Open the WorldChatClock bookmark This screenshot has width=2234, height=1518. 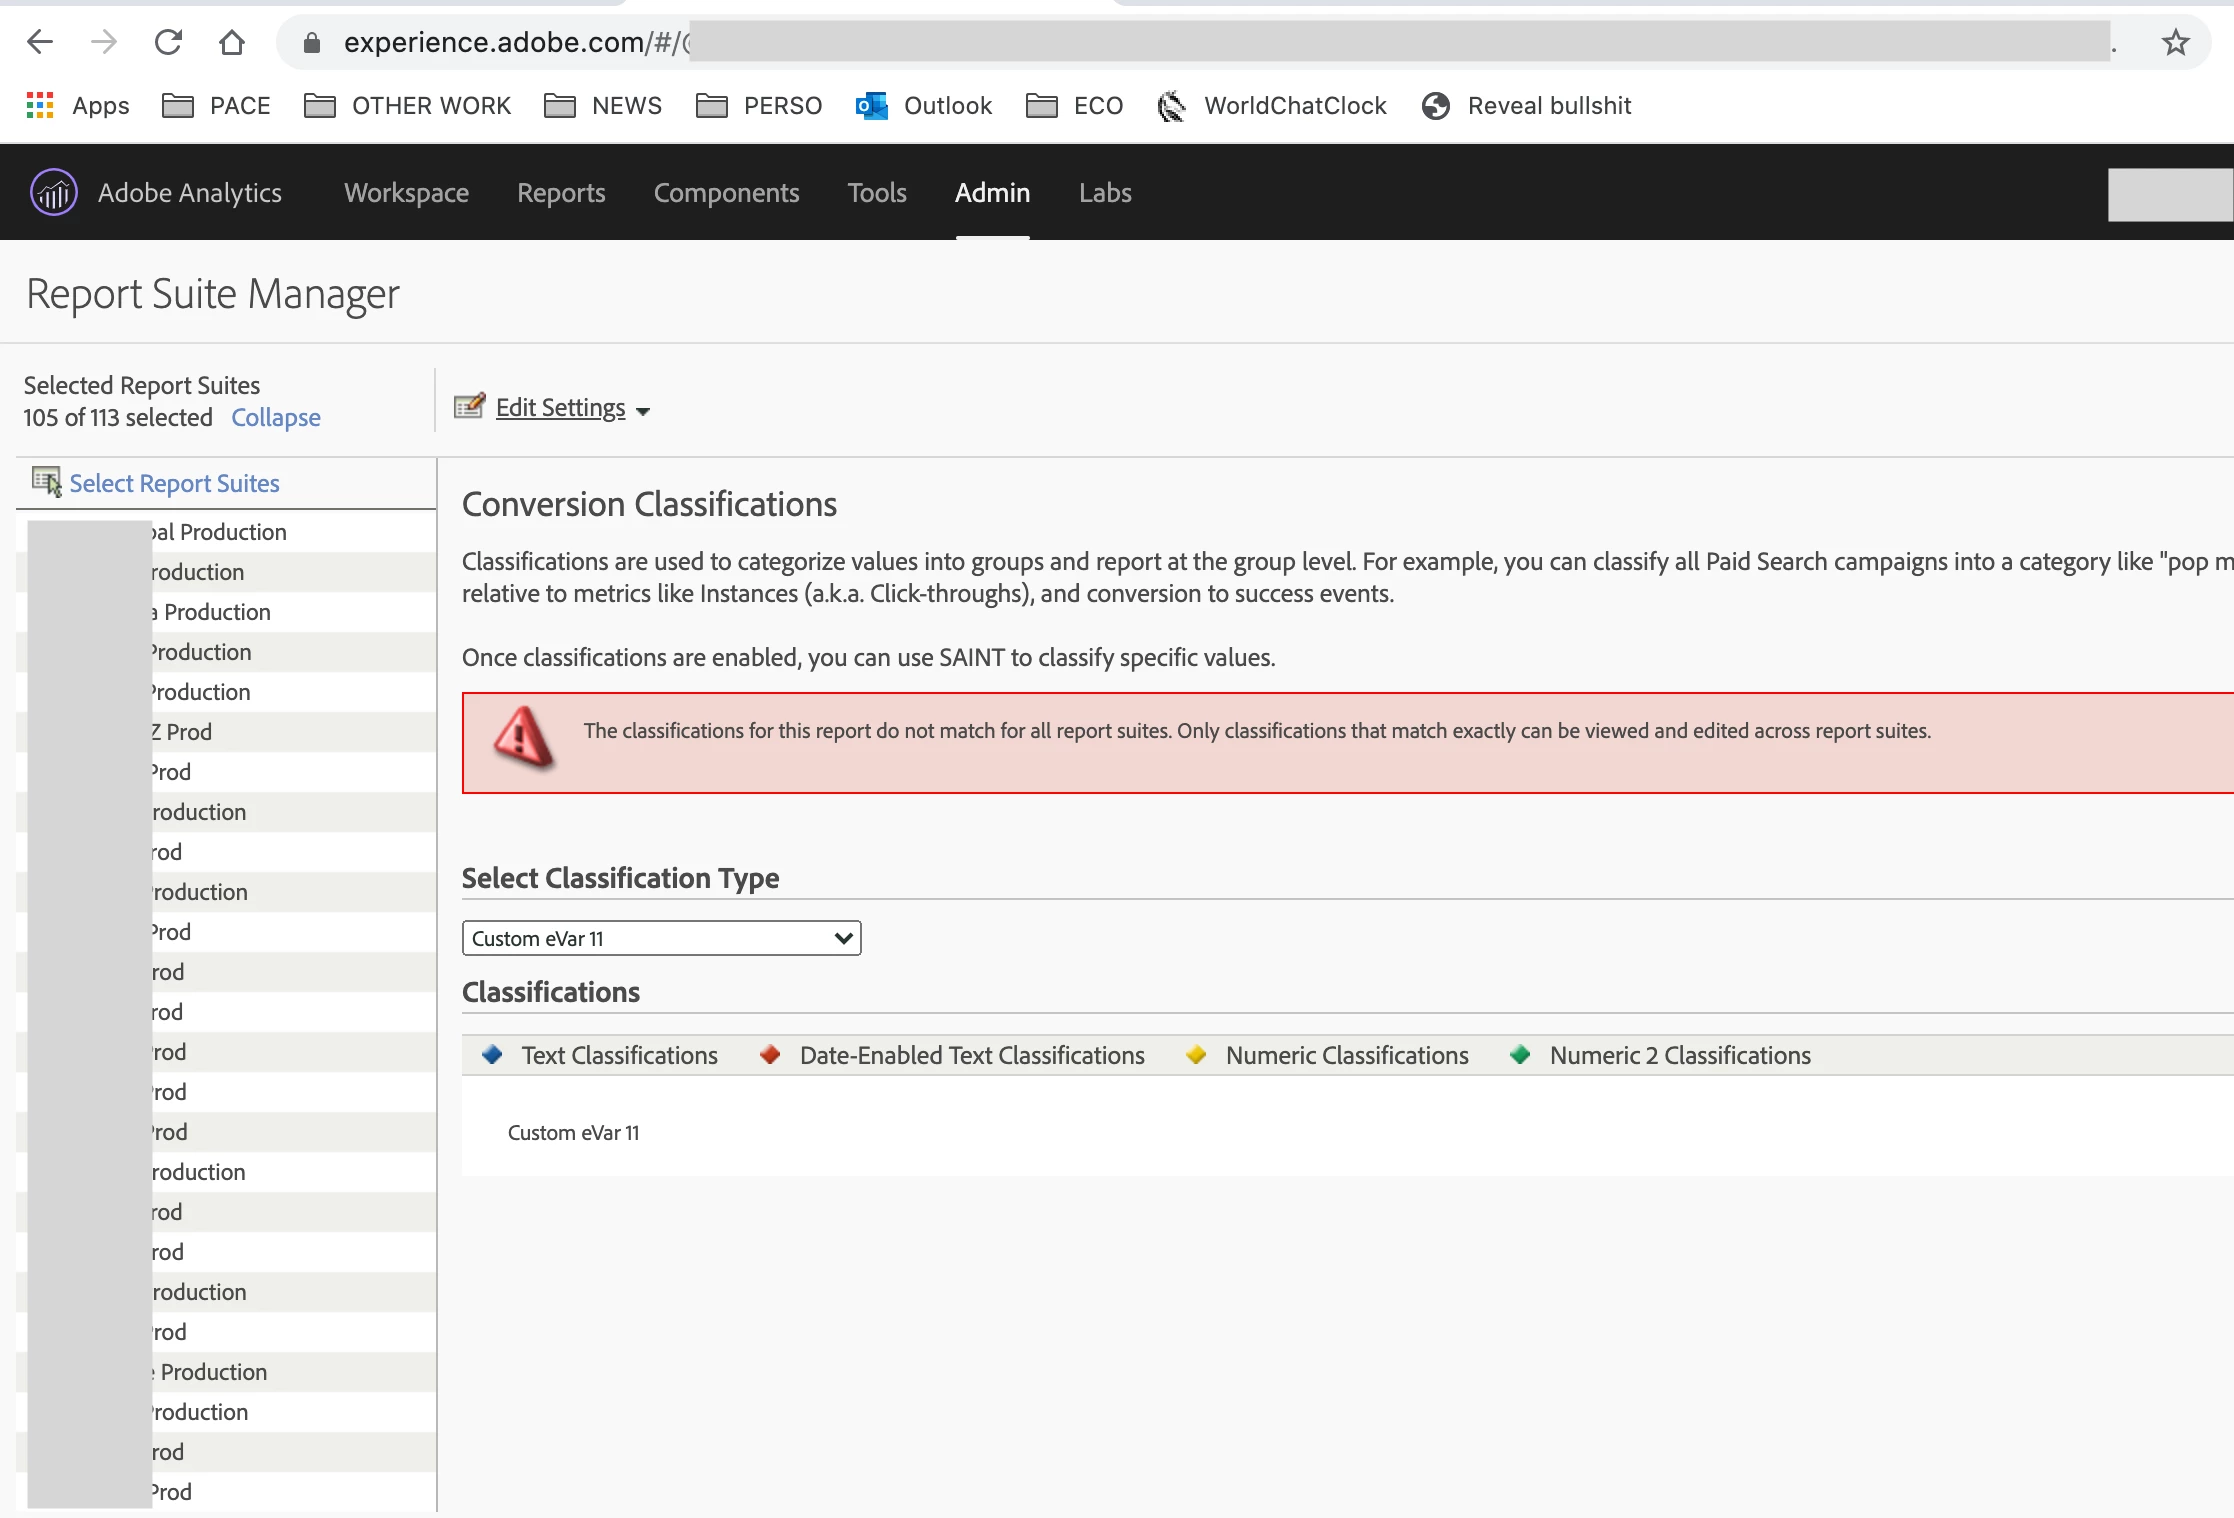1272,105
